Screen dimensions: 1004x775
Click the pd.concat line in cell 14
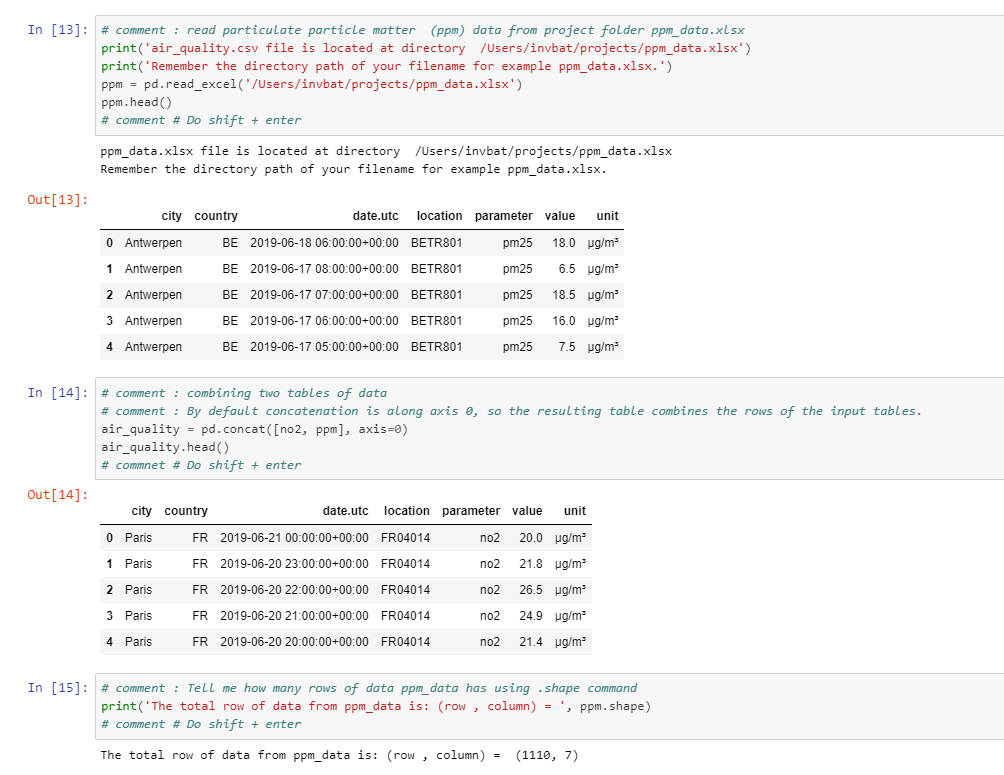254,429
